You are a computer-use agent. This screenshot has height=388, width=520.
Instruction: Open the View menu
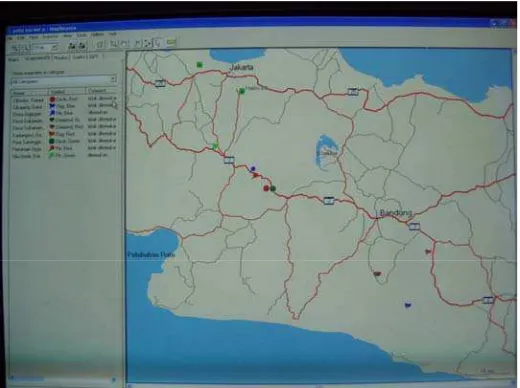68,35
